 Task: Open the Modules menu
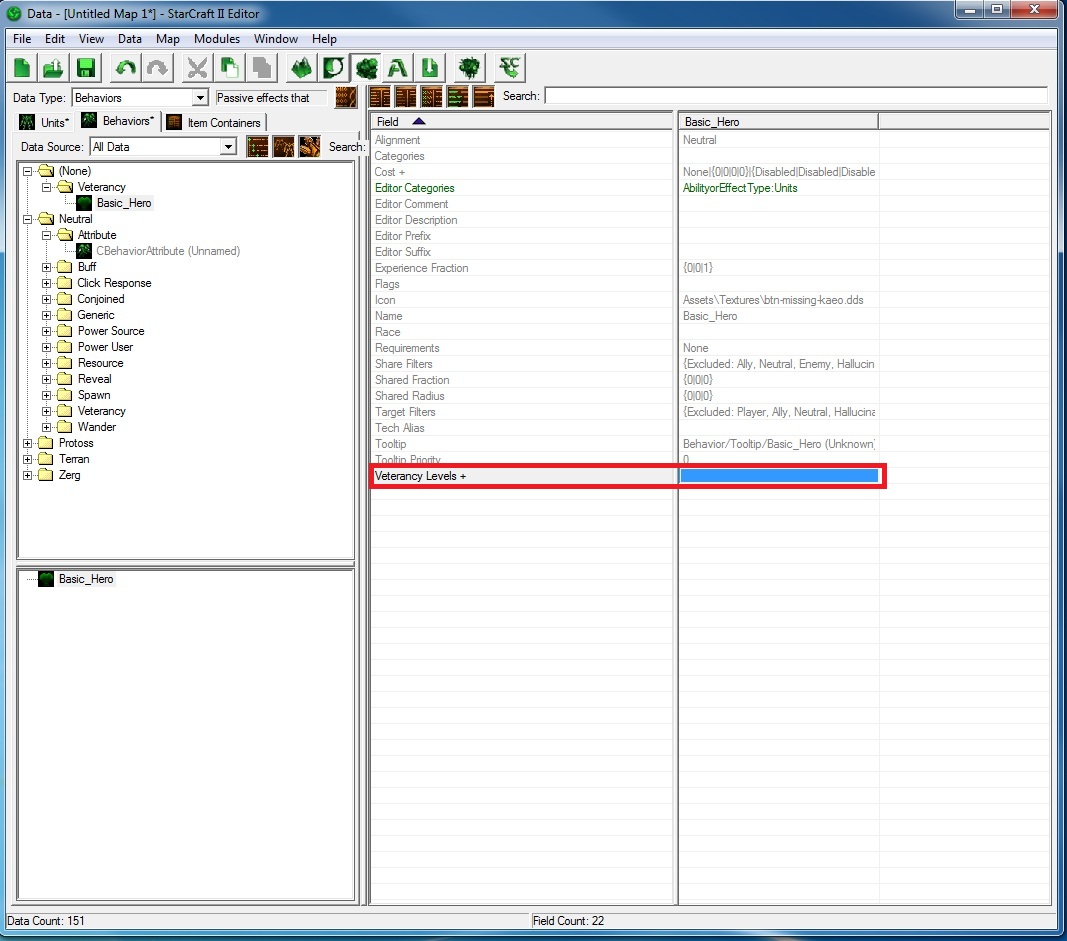point(216,39)
